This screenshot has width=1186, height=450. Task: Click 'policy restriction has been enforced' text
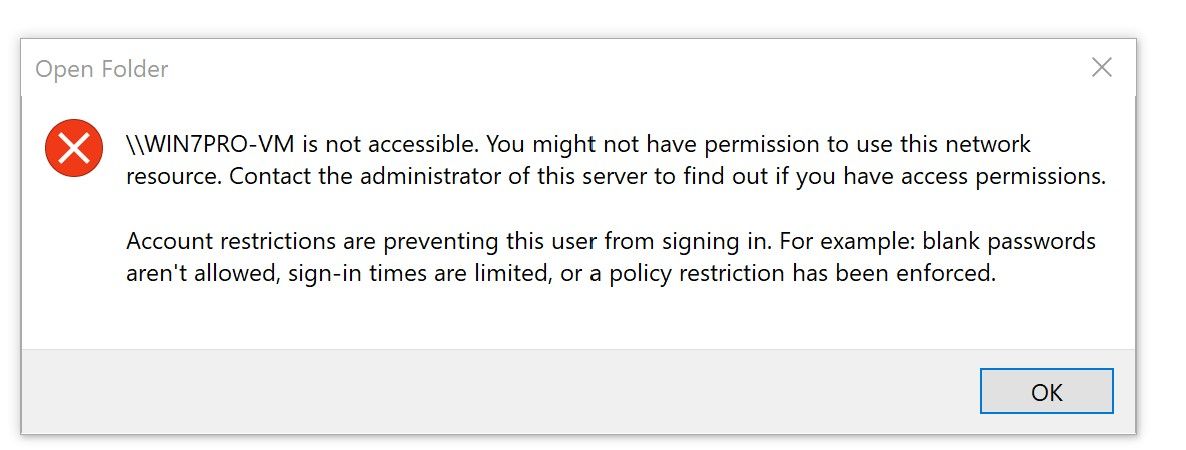point(801,273)
